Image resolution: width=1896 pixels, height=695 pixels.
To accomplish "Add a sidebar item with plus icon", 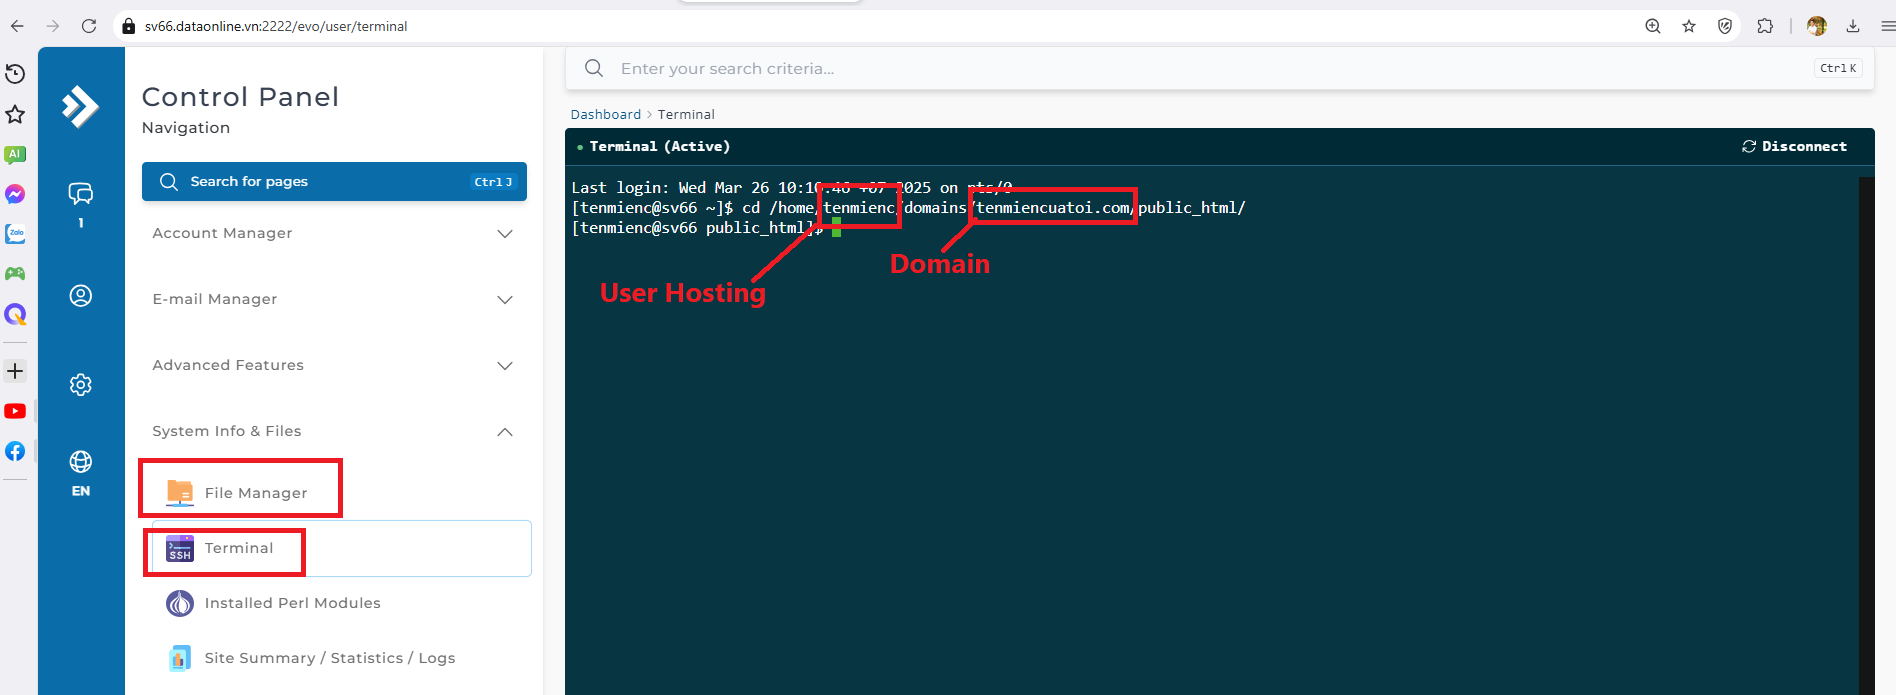I will click(x=15, y=371).
